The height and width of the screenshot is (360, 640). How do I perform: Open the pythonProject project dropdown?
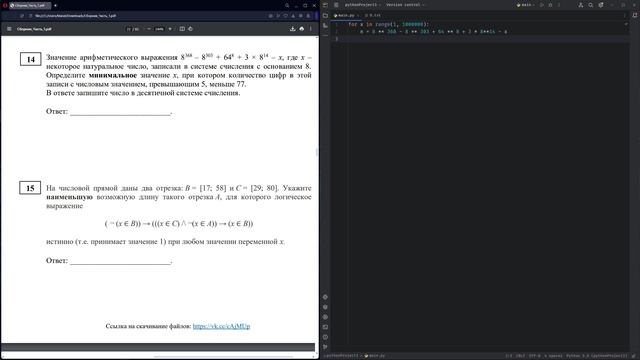[x=362, y=5]
